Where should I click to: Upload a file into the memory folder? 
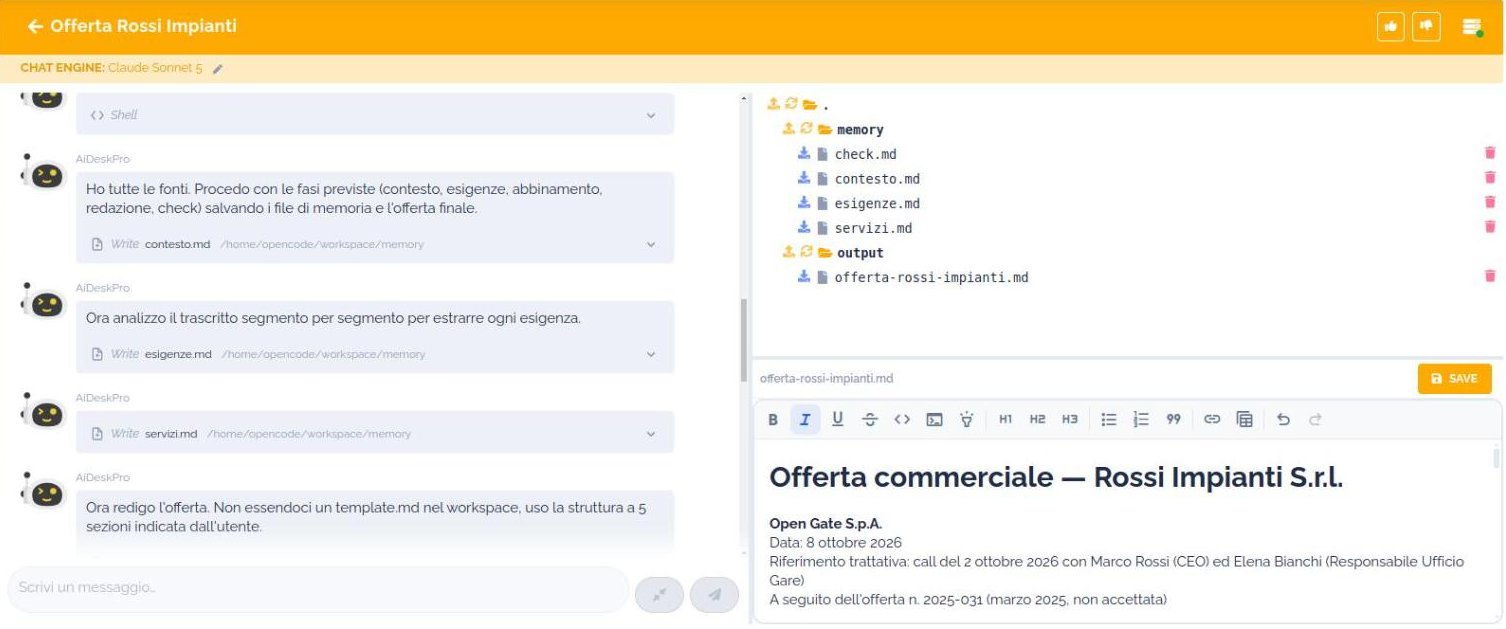coord(788,129)
